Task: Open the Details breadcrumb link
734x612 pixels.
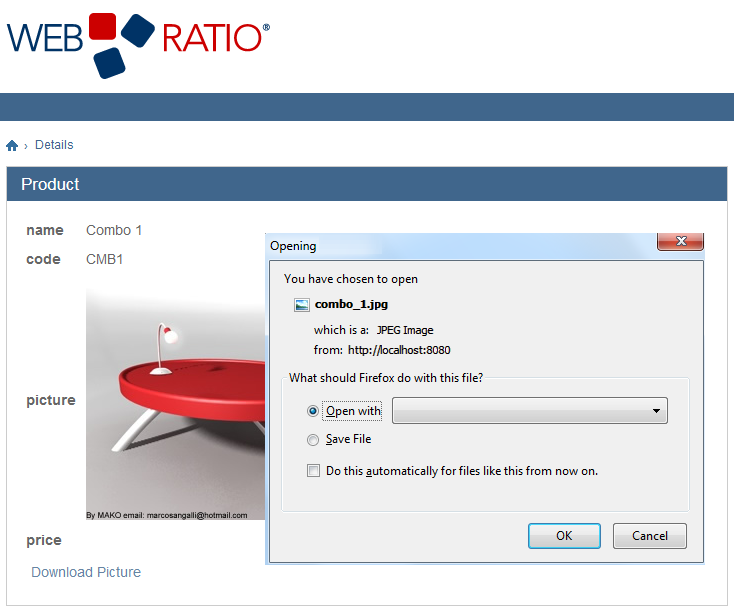Action: (54, 145)
